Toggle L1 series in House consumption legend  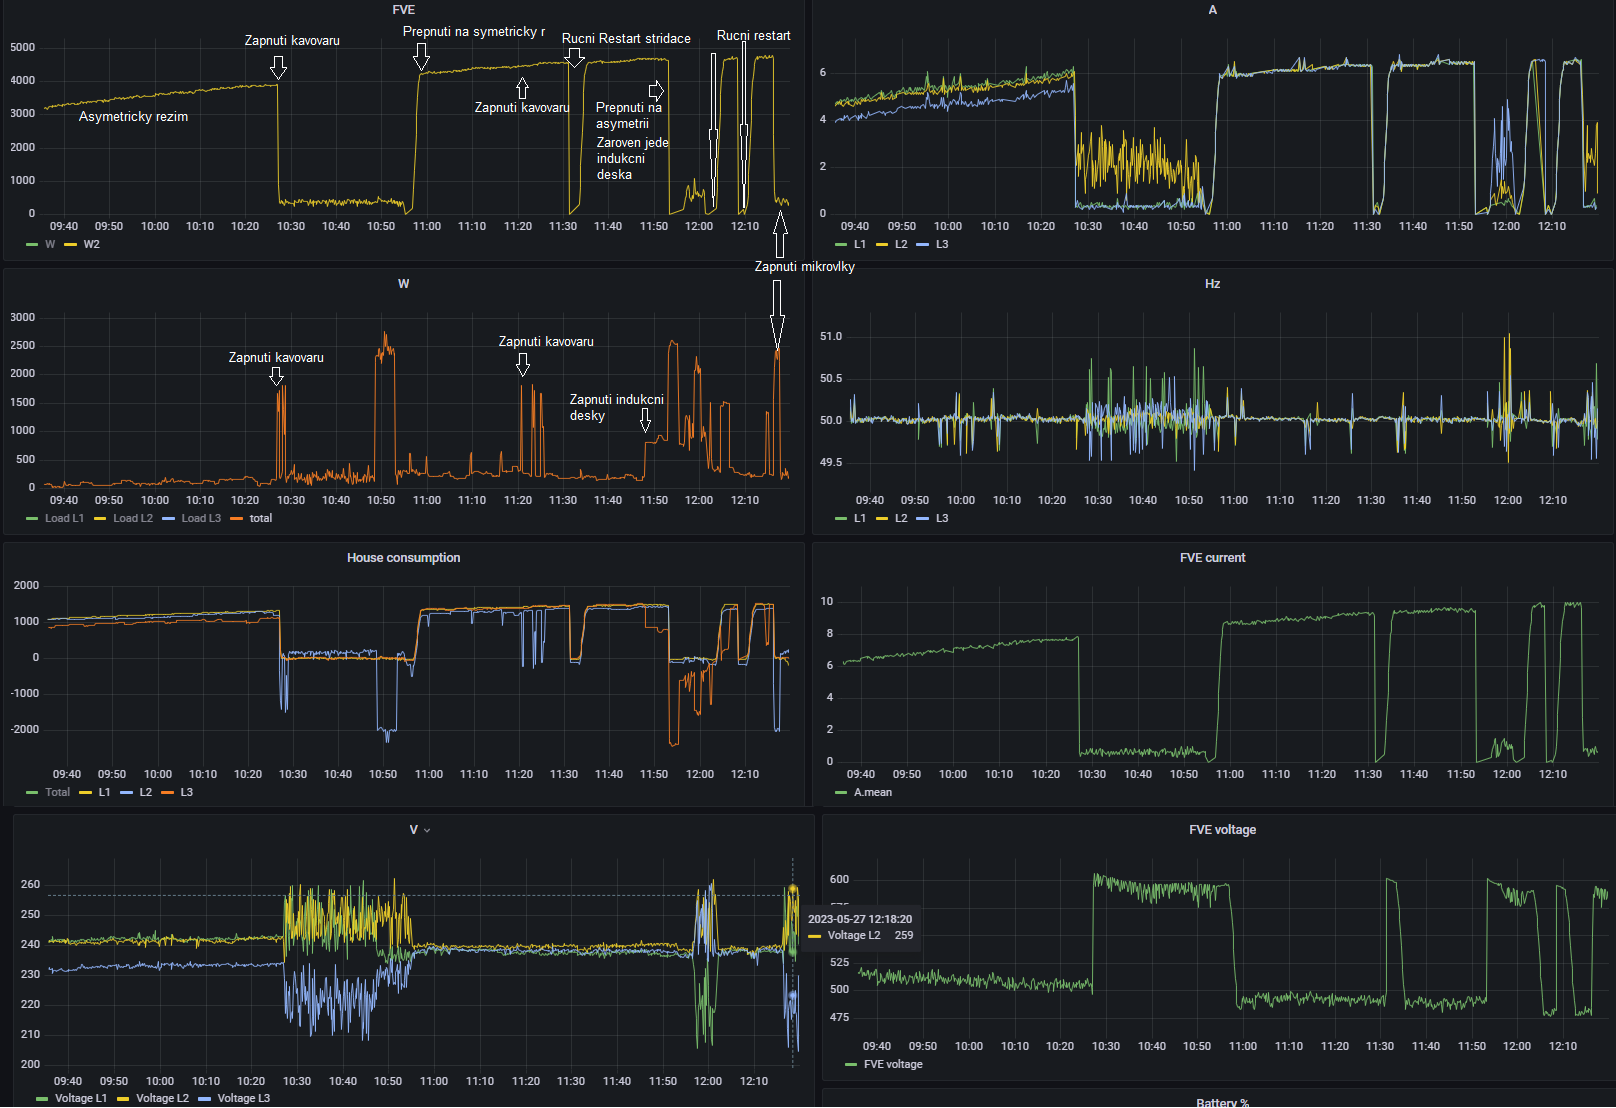(104, 792)
